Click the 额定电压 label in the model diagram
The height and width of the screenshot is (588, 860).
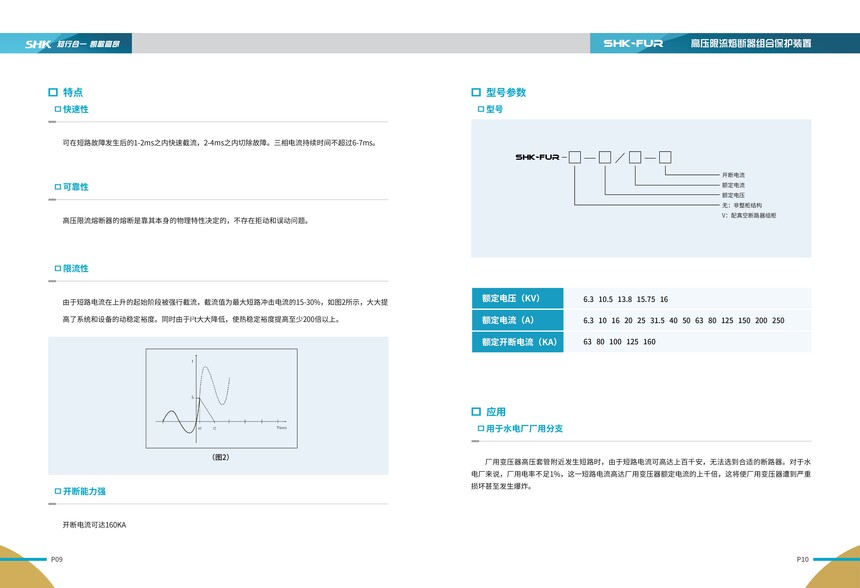(x=733, y=195)
